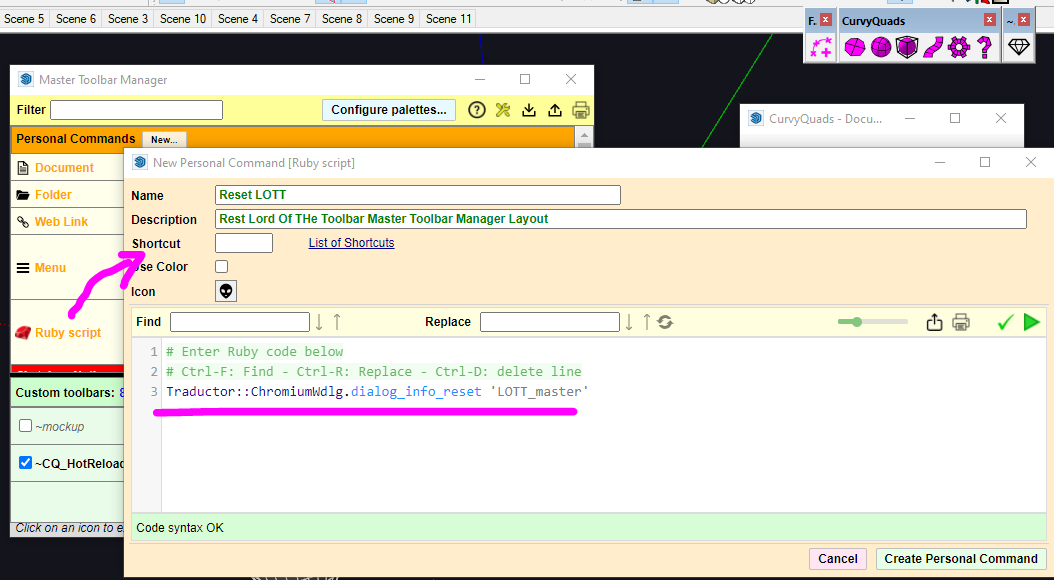Screen dimensions: 1054x580
Task: Open CurvyQuads help question mark icon
Action: point(984,47)
